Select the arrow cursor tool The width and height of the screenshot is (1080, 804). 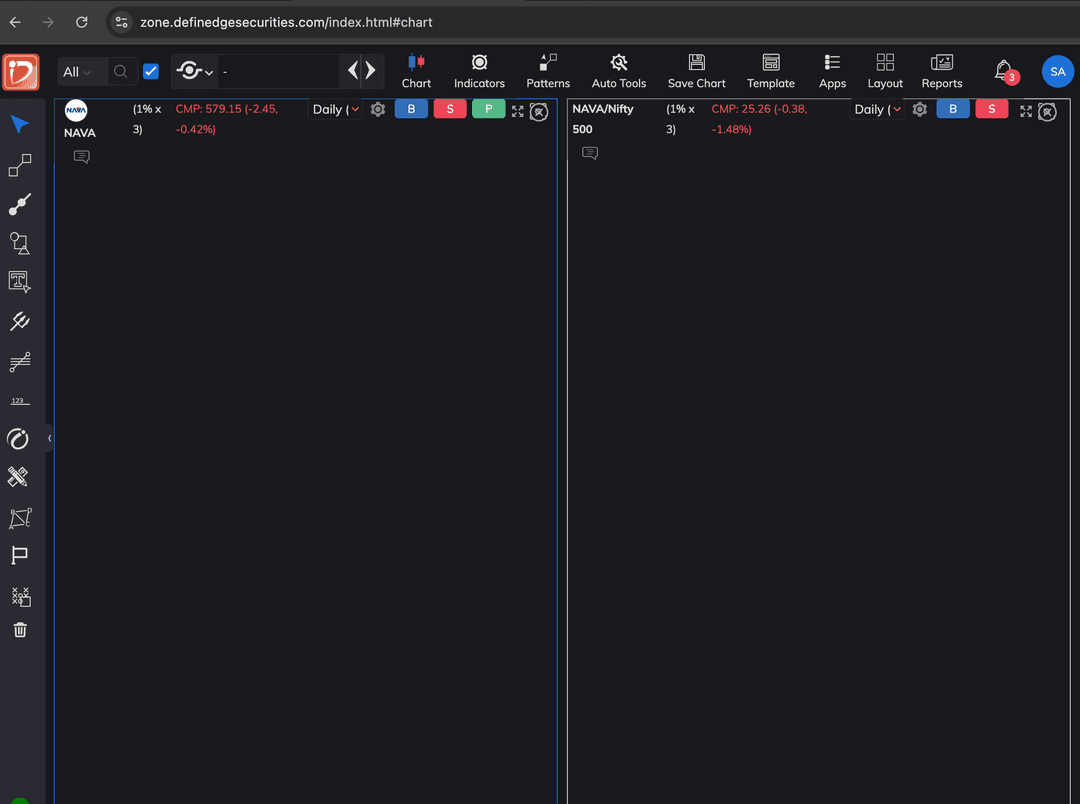point(19,125)
